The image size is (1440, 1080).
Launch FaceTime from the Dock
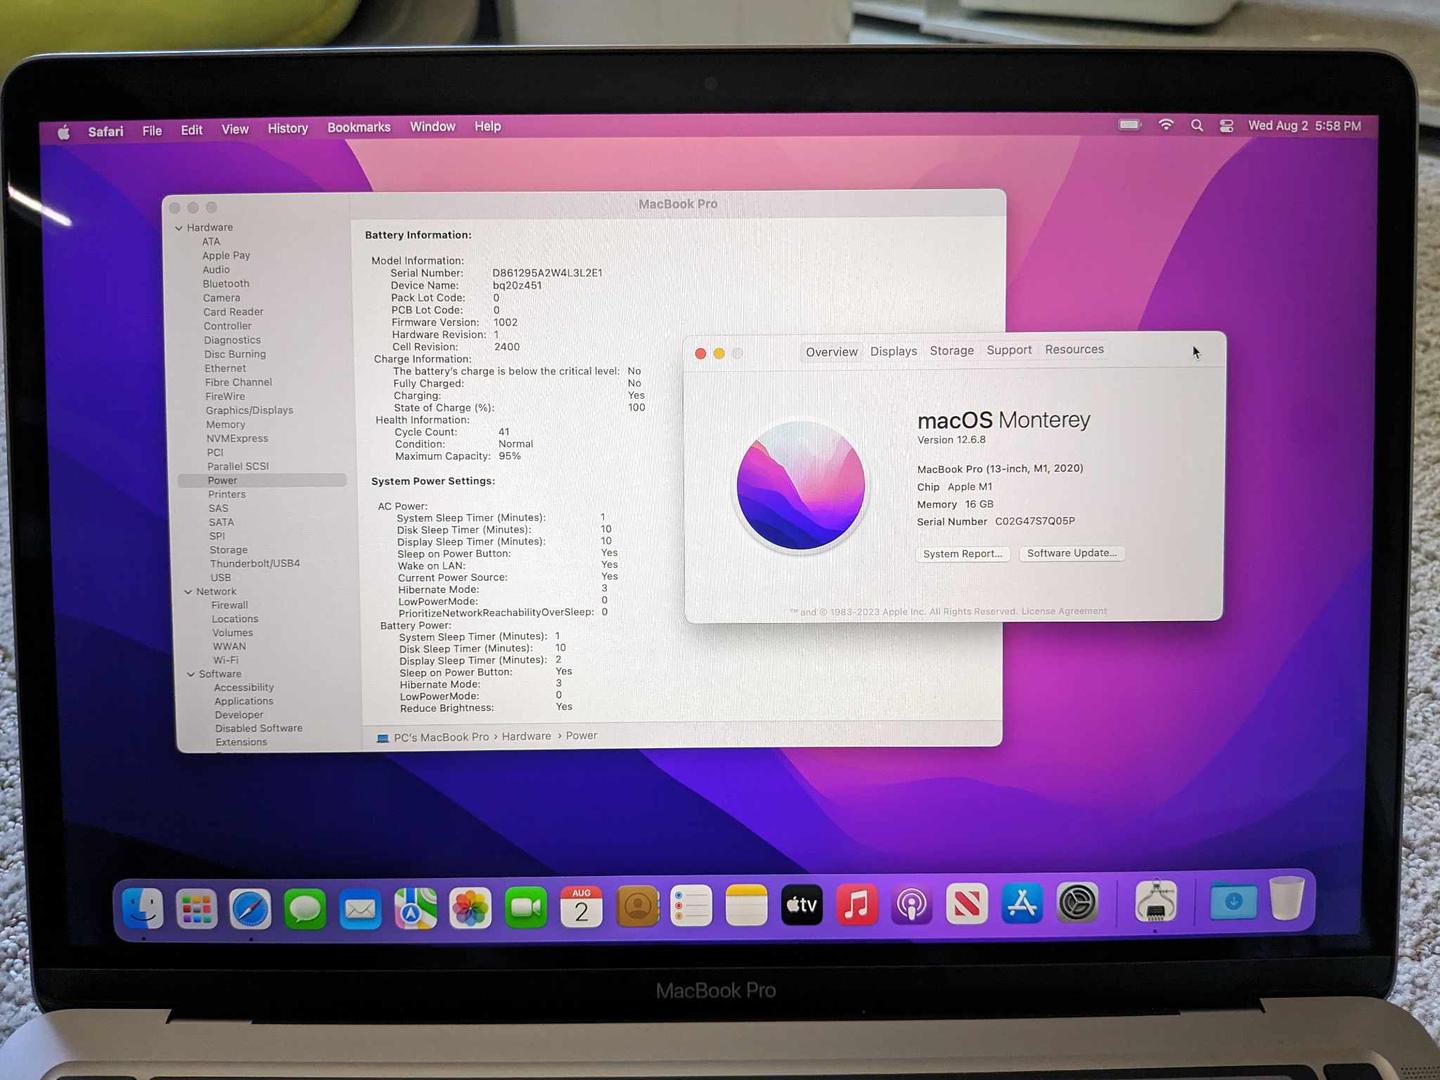click(x=526, y=907)
